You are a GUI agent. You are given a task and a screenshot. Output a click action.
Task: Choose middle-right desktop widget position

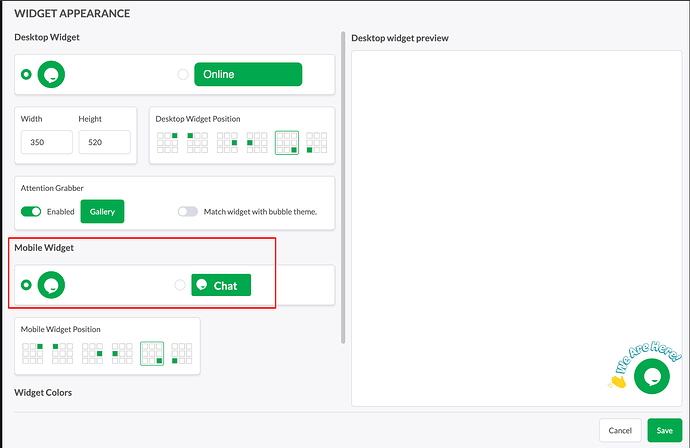227,143
